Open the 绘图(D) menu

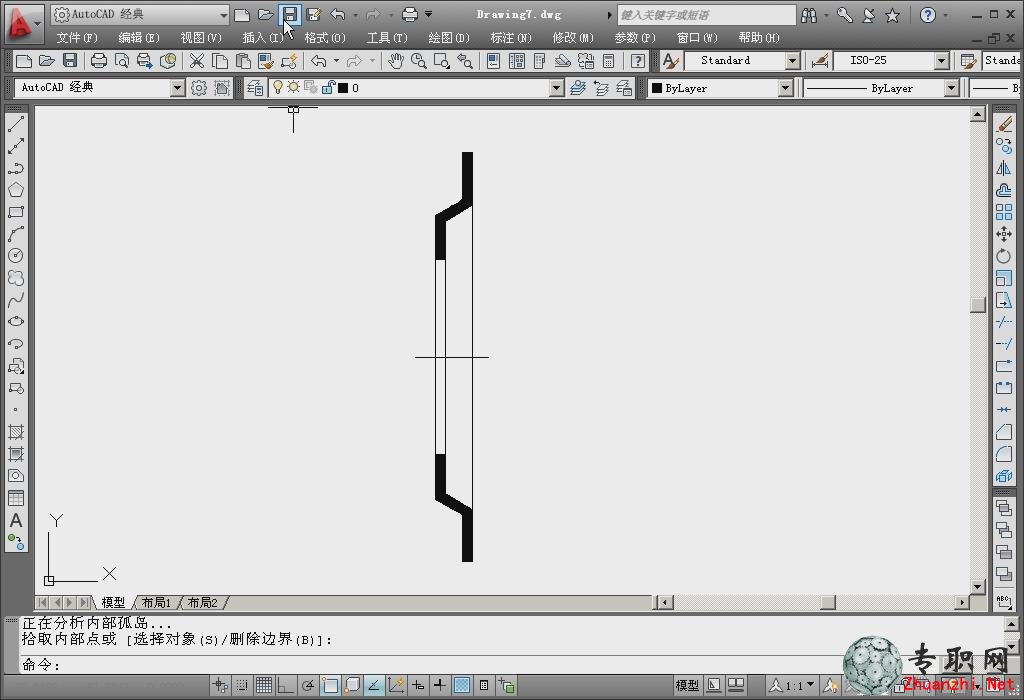tap(449, 38)
